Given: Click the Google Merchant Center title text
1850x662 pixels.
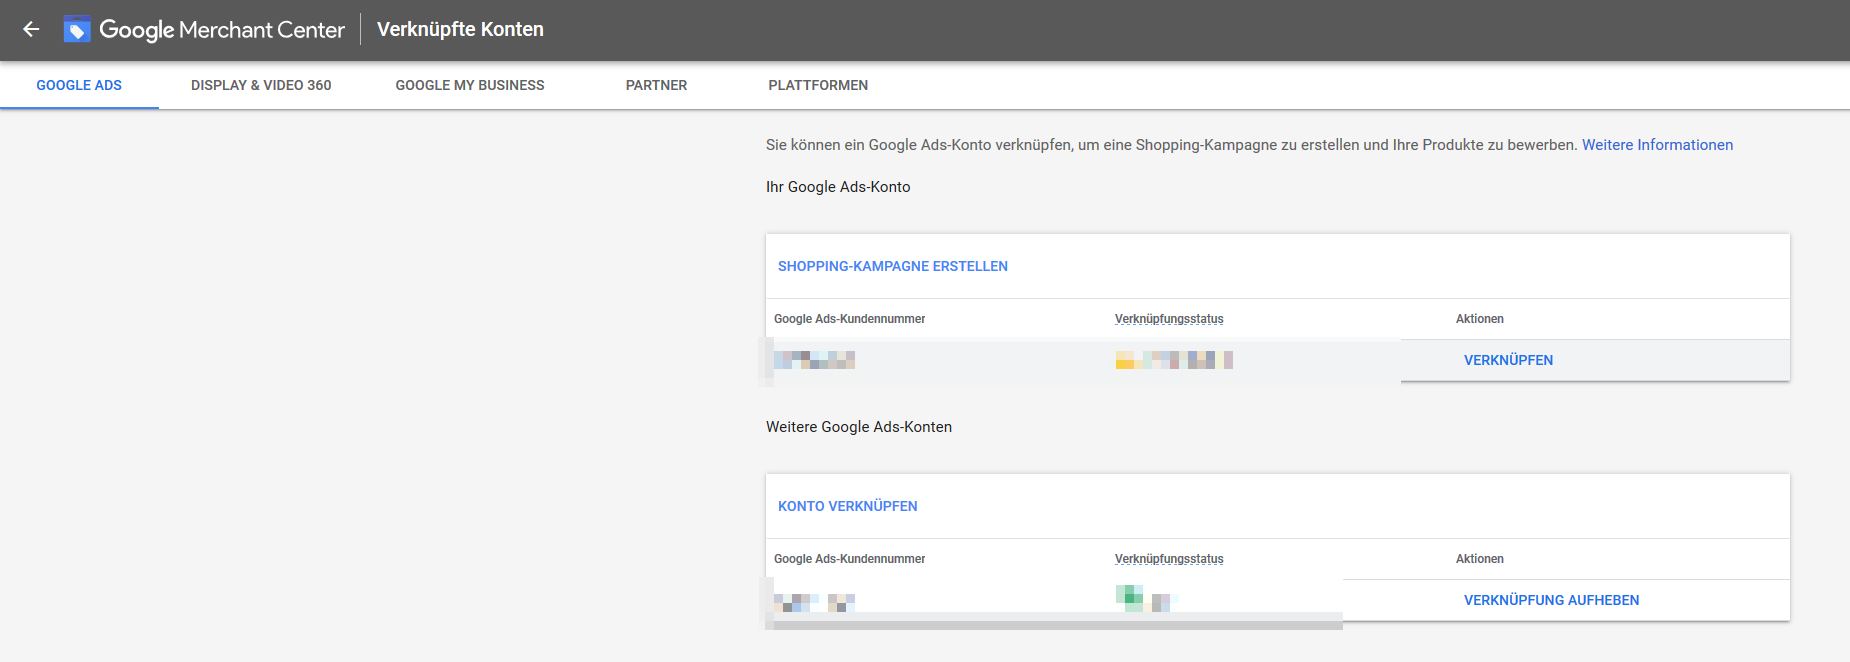Looking at the screenshot, I should 222,30.
